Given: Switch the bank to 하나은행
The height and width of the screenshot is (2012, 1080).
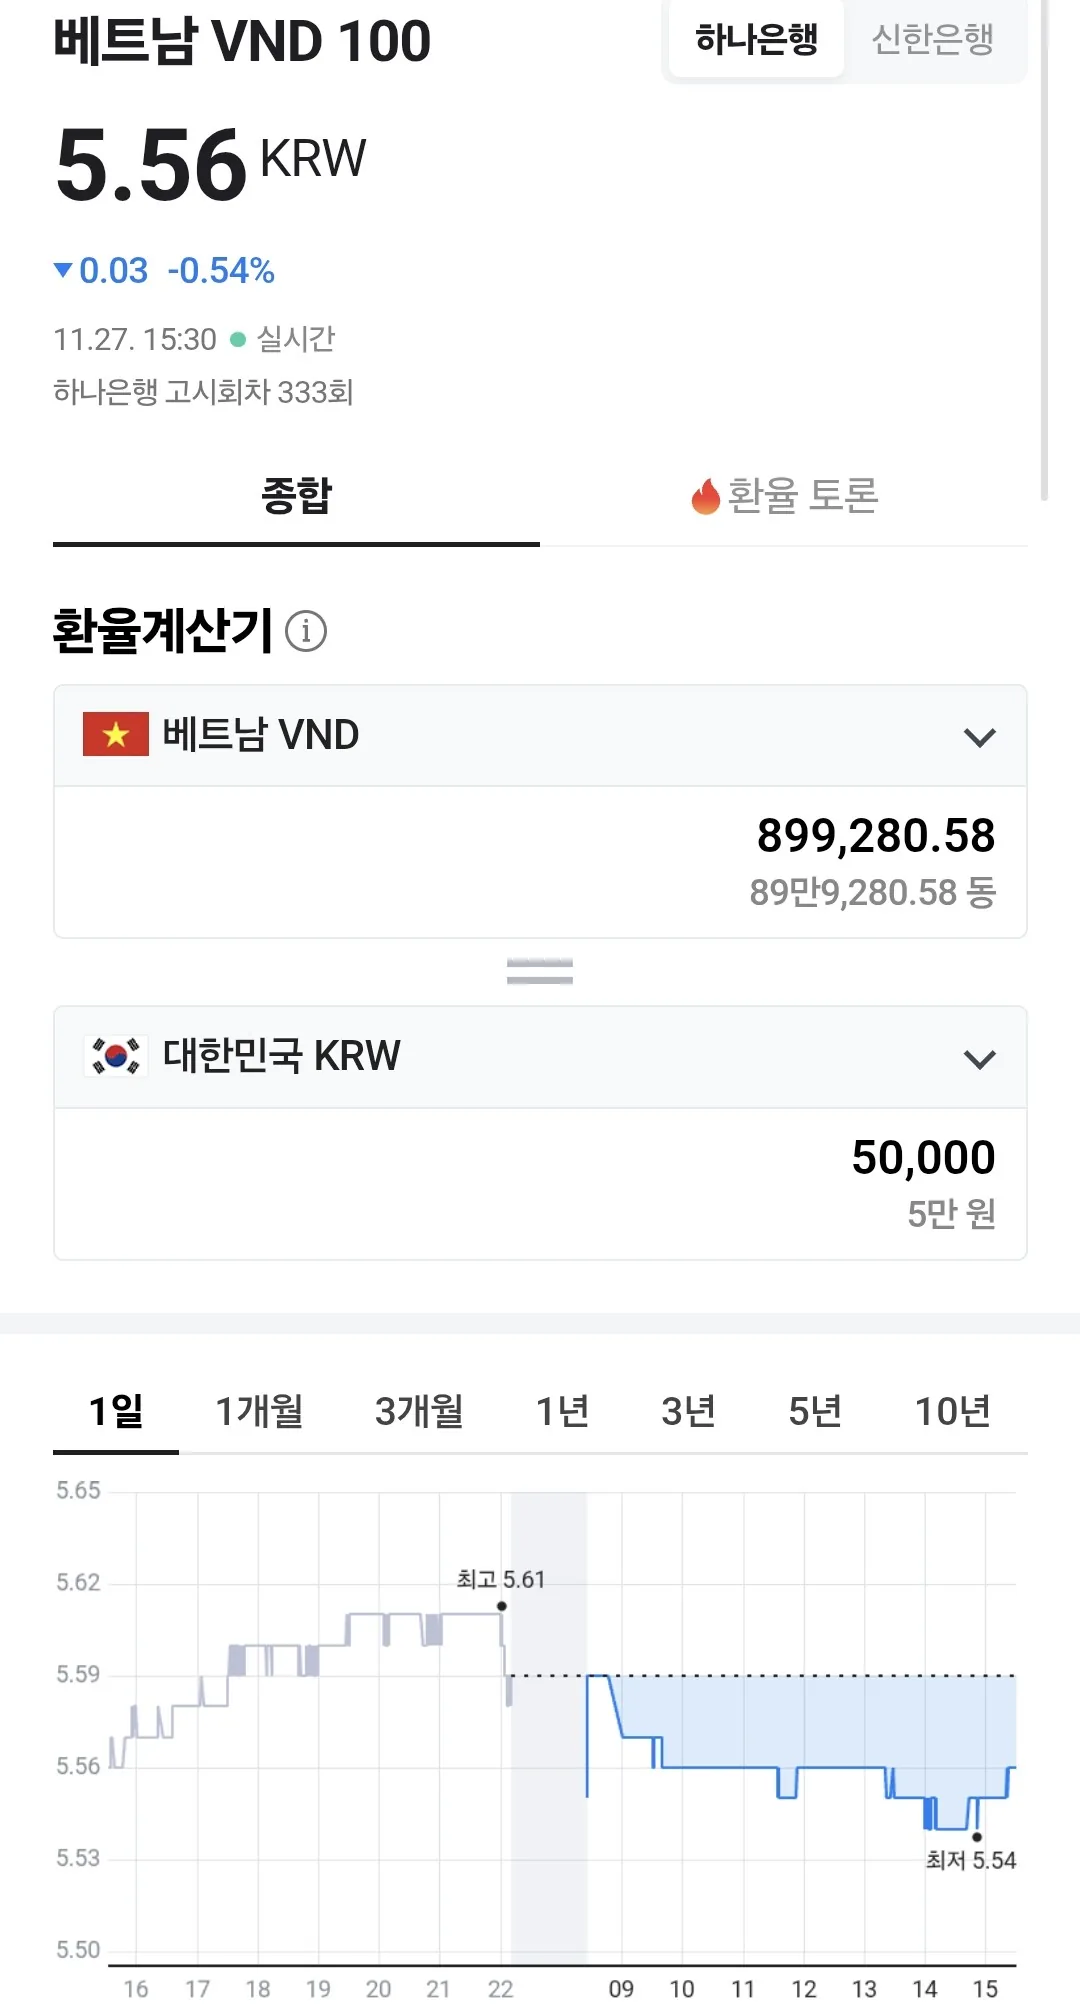Looking at the screenshot, I should point(757,40).
